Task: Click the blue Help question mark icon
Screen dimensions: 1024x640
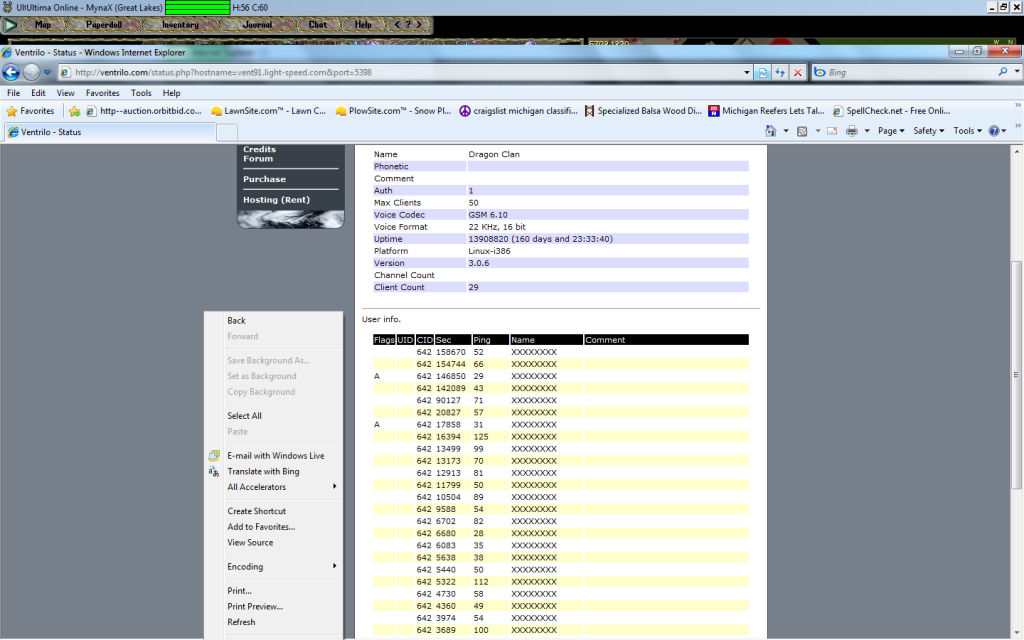Action: coord(994,131)
